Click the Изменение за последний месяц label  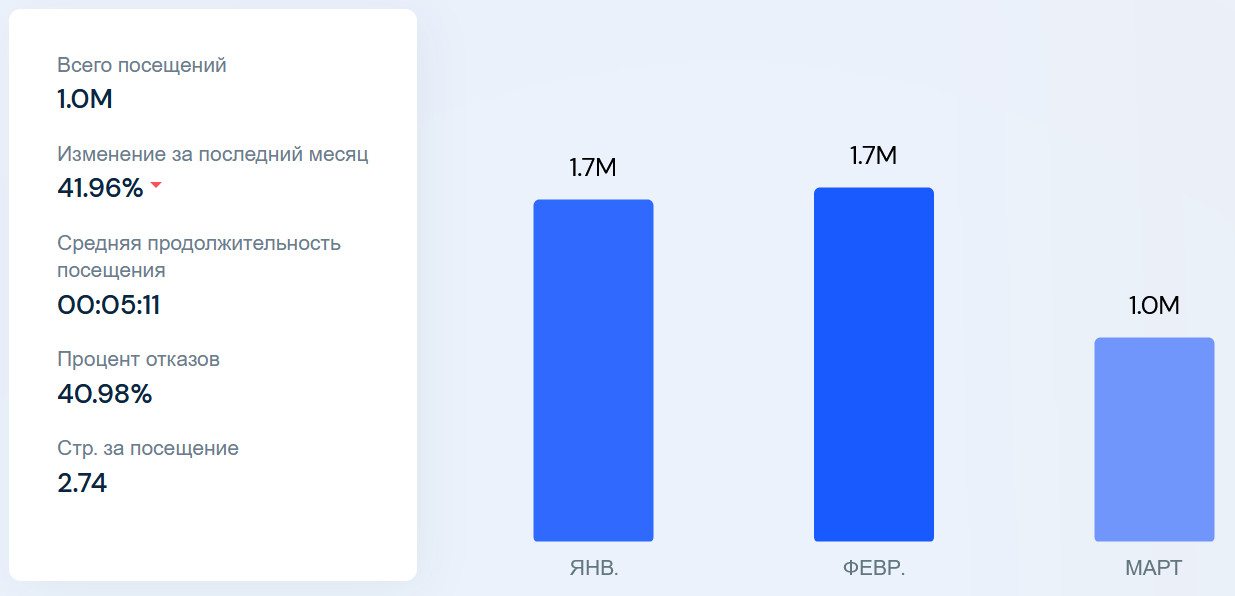point(213,154)
